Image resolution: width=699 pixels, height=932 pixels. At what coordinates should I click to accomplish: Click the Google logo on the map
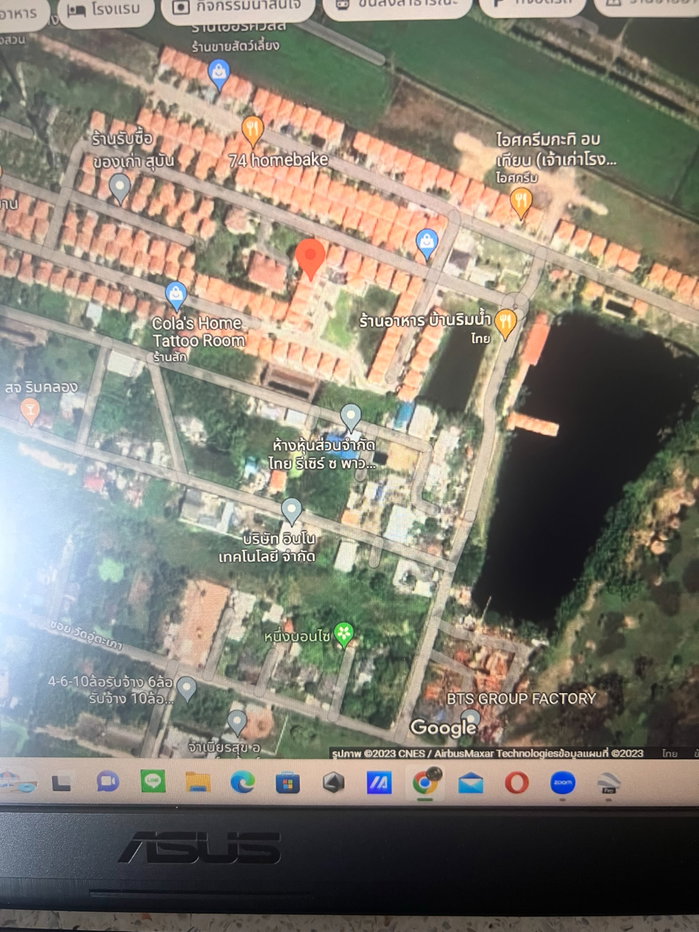pyautogui.click(x=443, y=728)
